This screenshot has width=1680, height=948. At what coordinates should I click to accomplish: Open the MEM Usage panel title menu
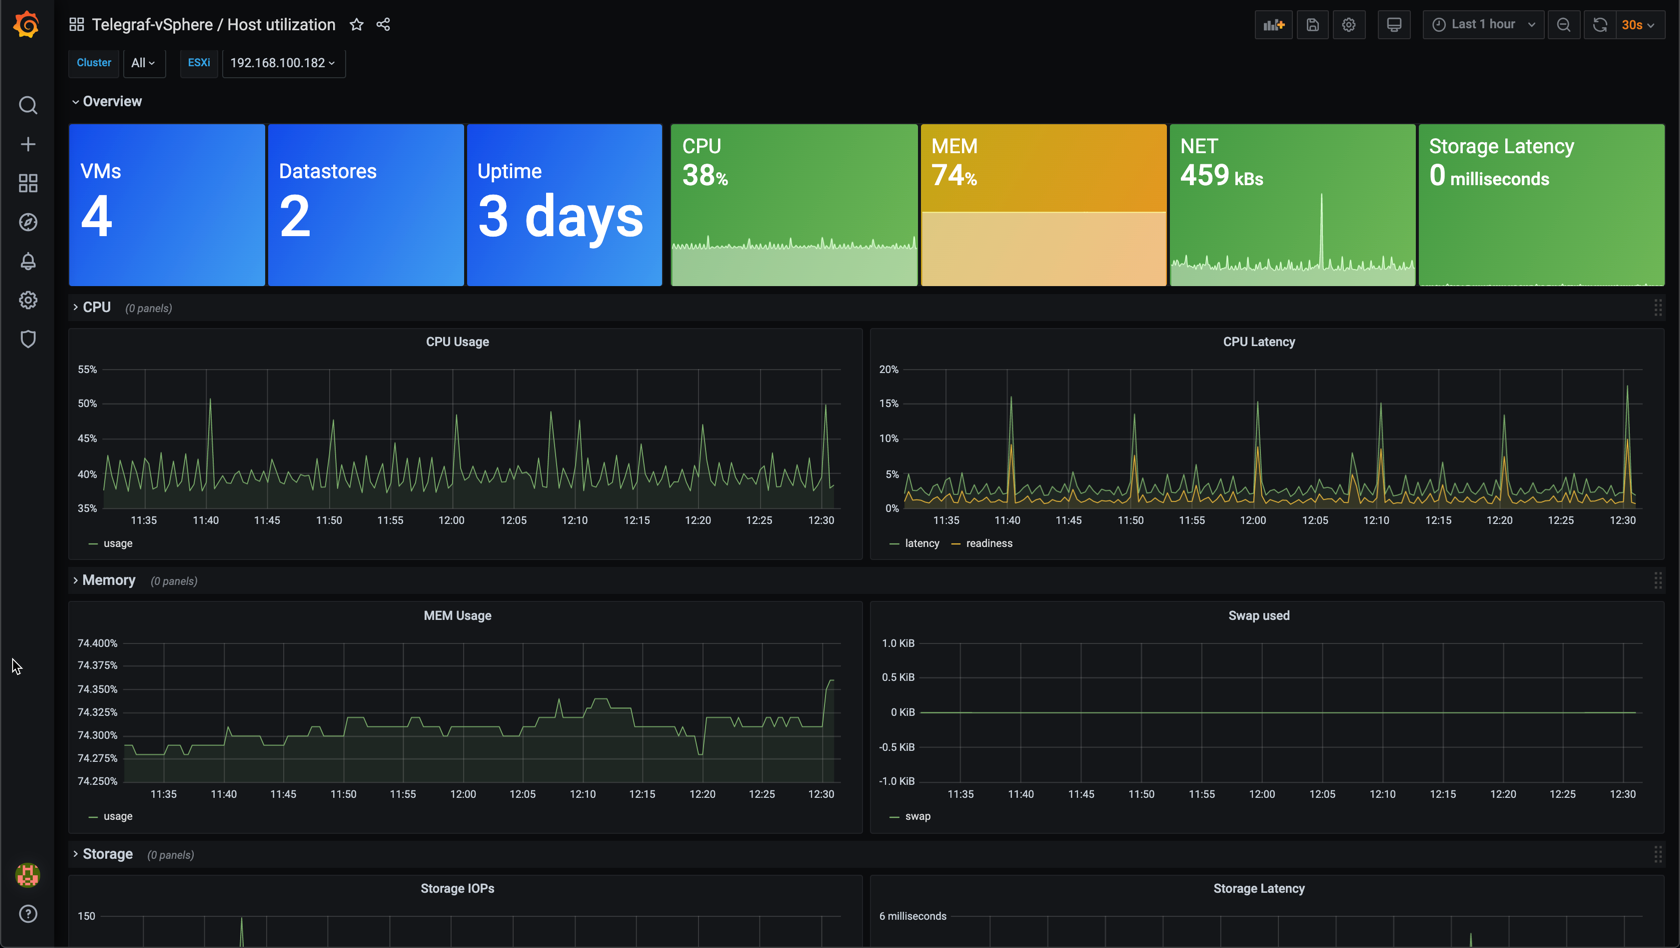coord(457,616)
